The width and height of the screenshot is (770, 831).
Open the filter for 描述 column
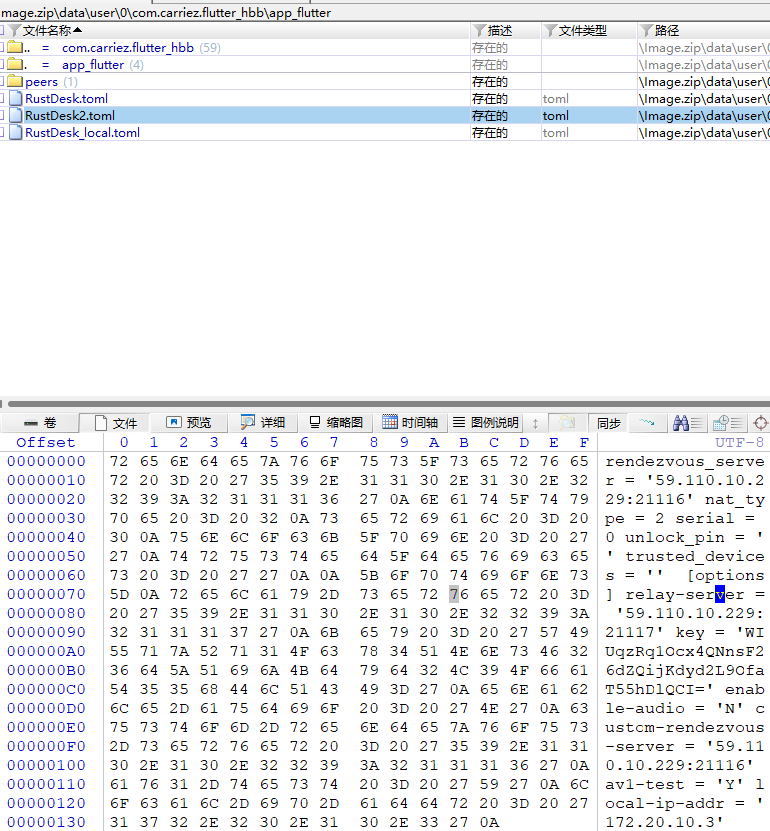pyautogui.click(x=480, y=31)
